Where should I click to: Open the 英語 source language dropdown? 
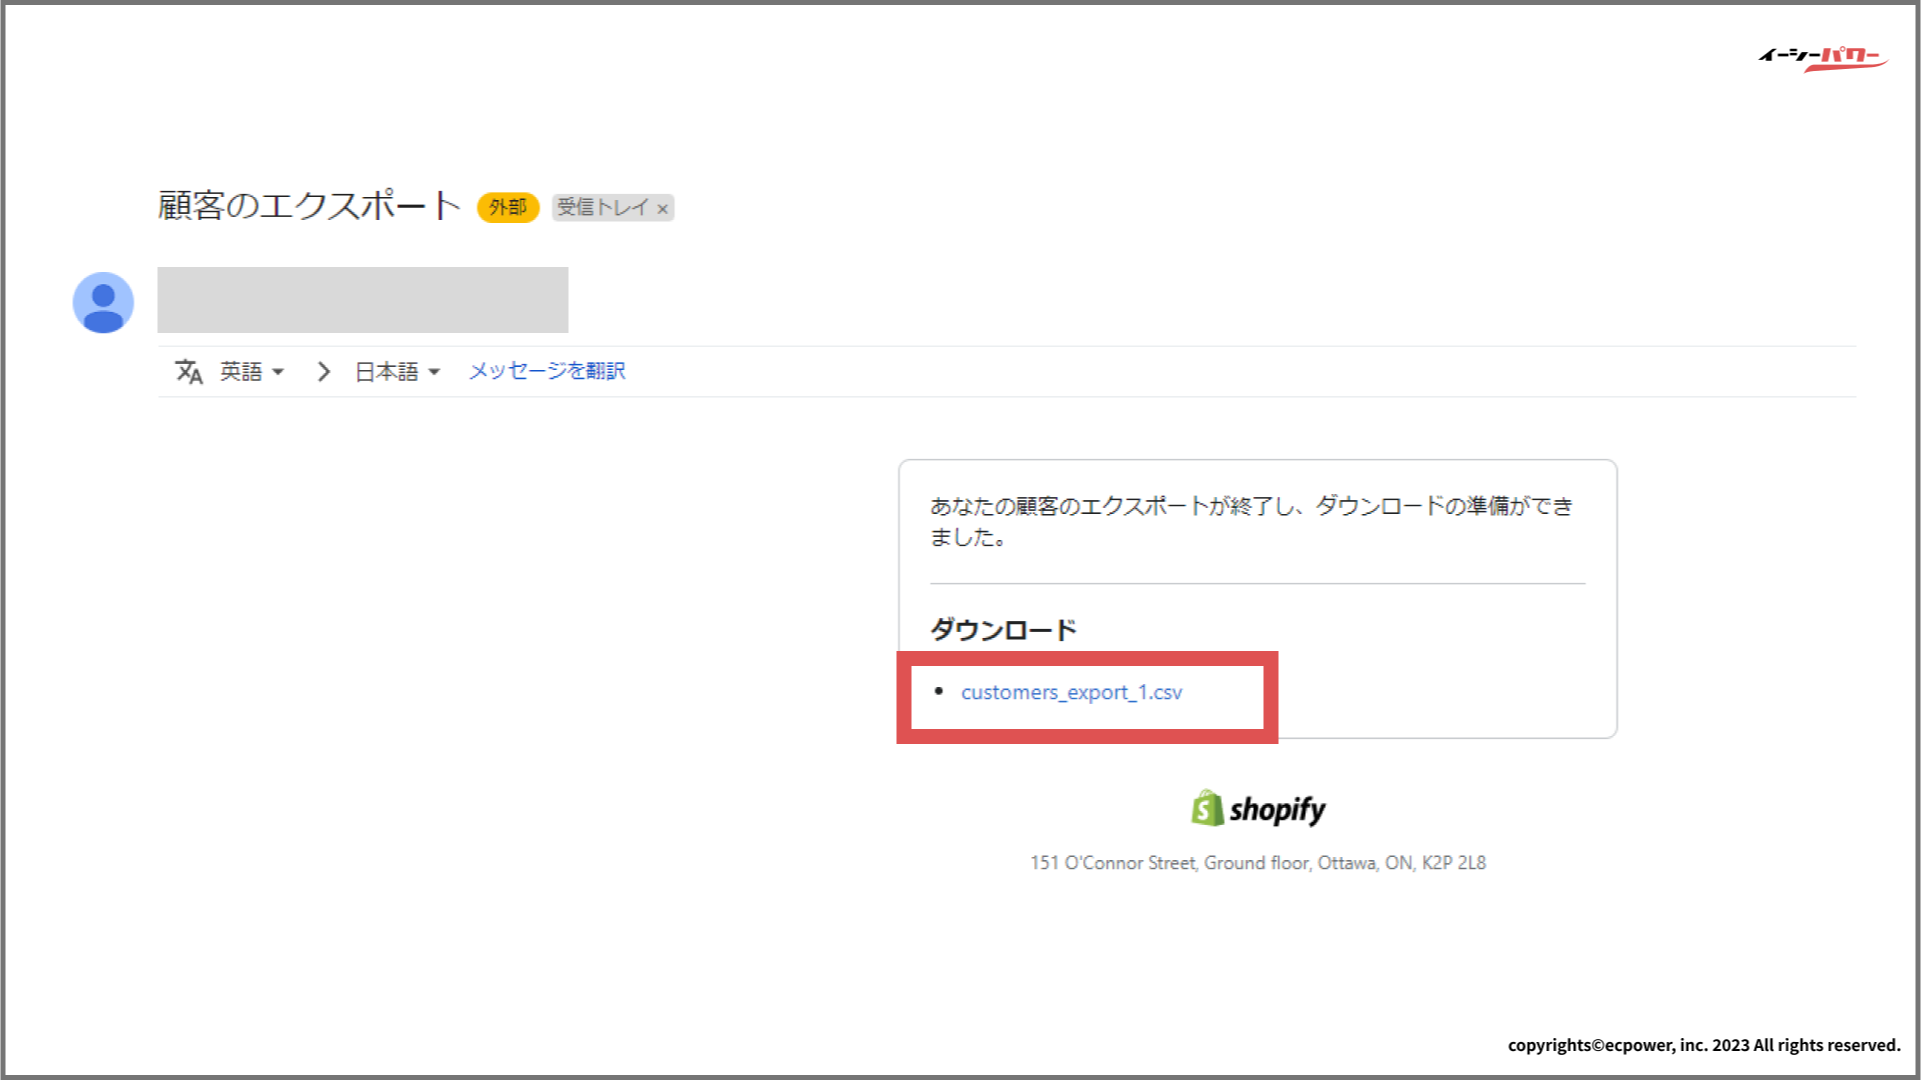252,372
